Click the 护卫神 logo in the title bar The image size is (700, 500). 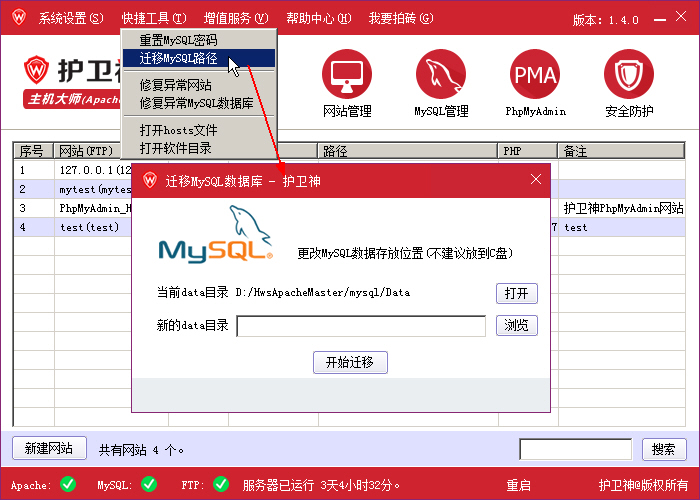(19, 18)
